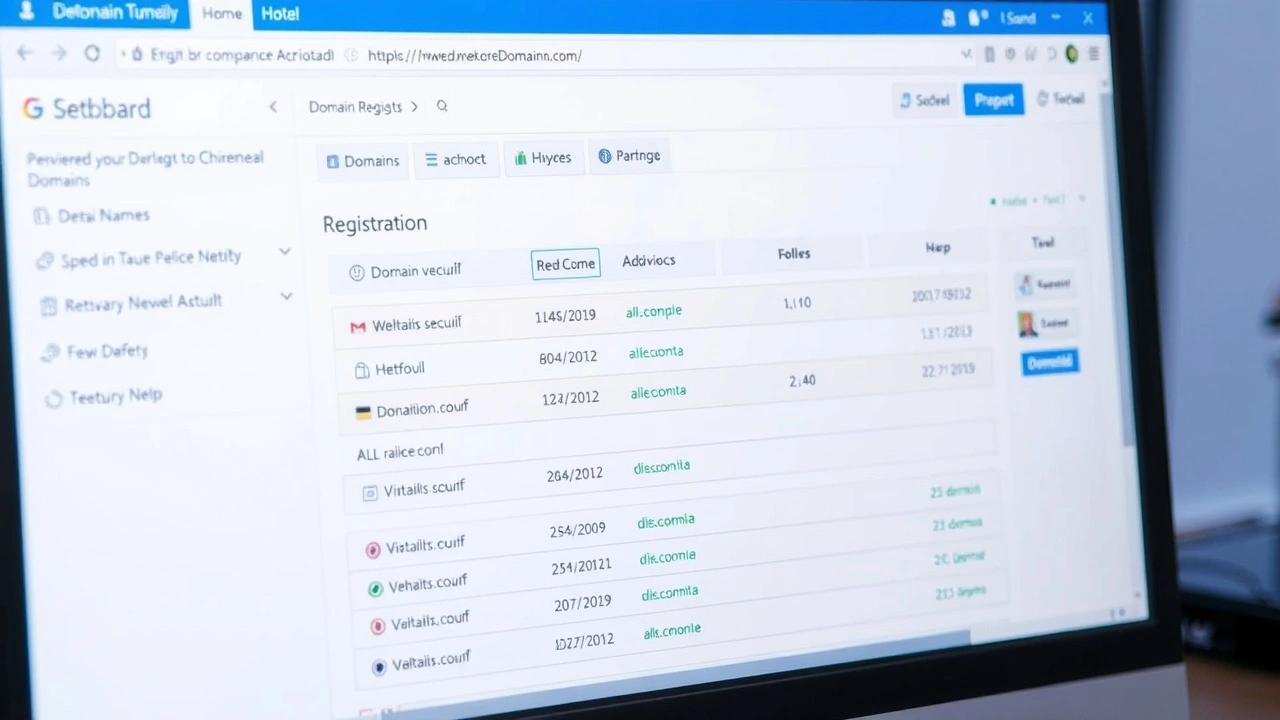Open the Hiyces tab
Screen dimensions: 1280x720
click(x=543, y=158)
